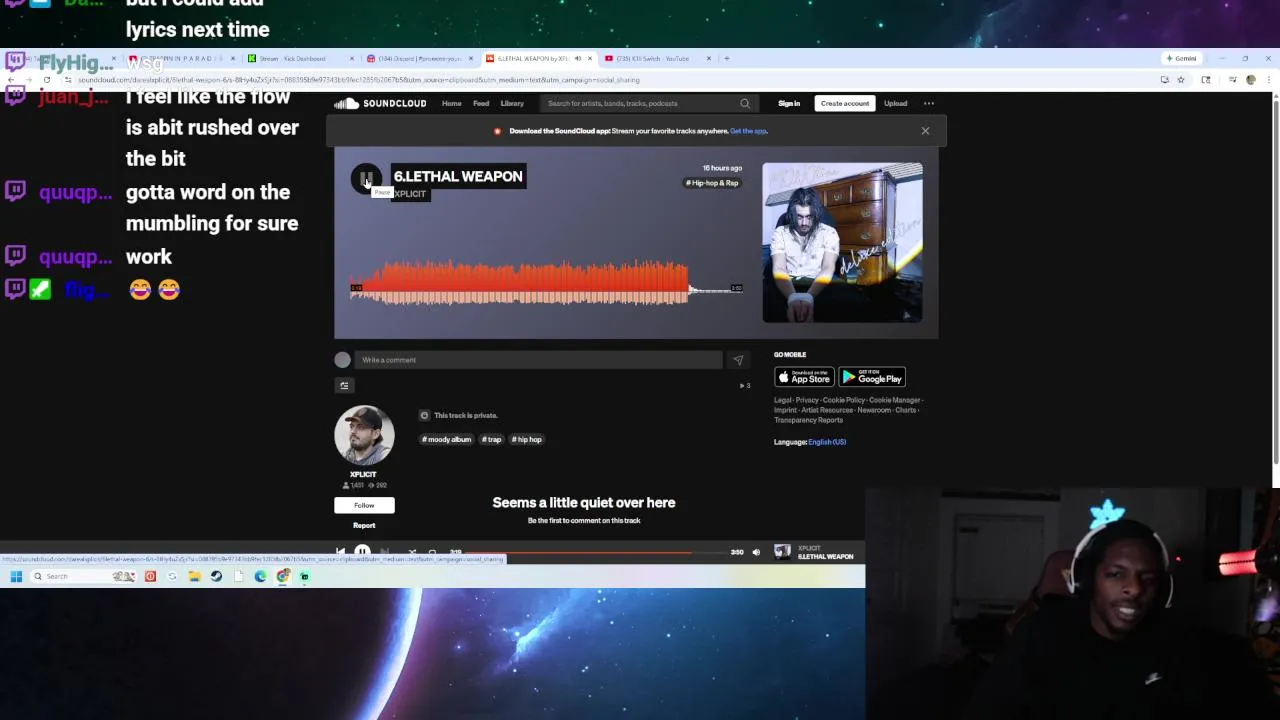Open the Library menu item
1280x720 pixels.
tap(512, 103)
